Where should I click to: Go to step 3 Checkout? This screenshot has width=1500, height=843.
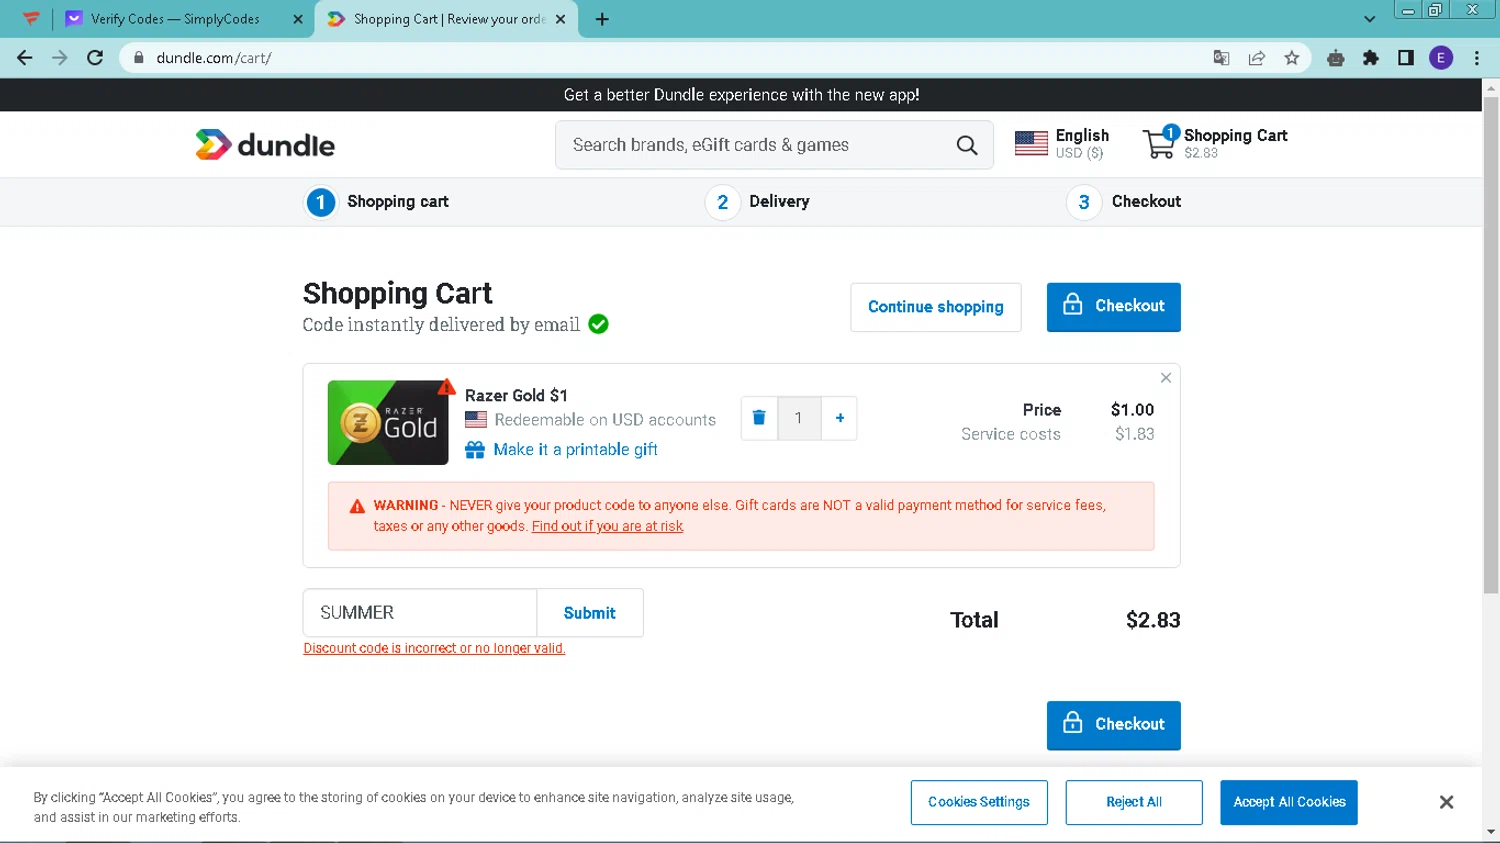[x=1124, y=202]
